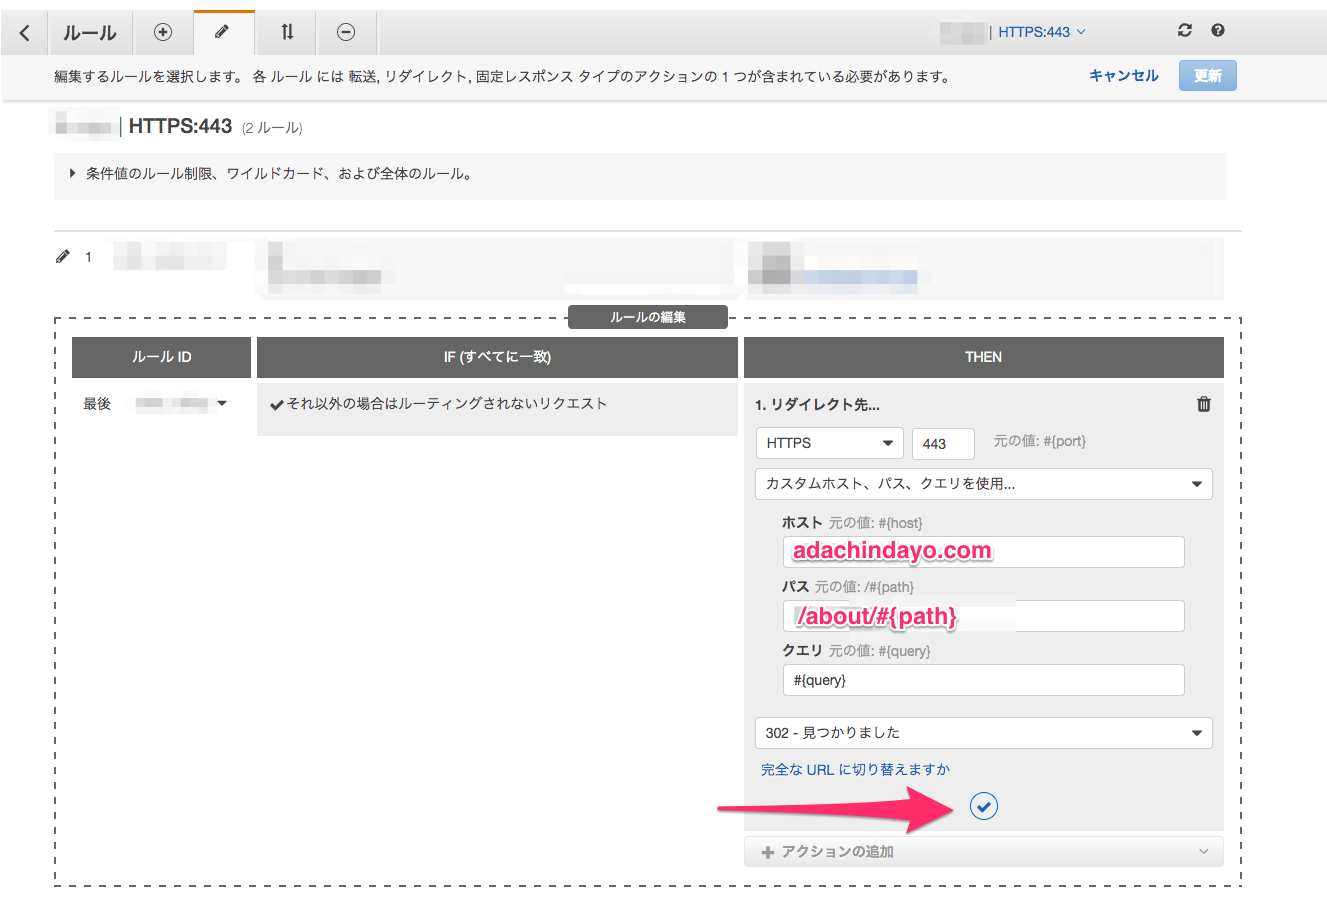This screenshot has width=1327, height=923.
Task: Click the 完全な URL に切り替えますか link
Action: [855, 770]
